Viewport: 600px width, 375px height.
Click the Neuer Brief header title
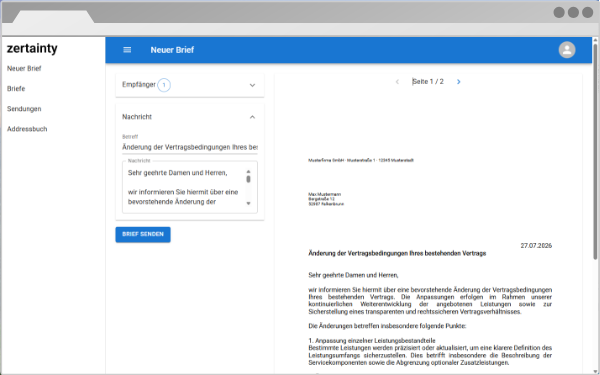tap(172, 50)
